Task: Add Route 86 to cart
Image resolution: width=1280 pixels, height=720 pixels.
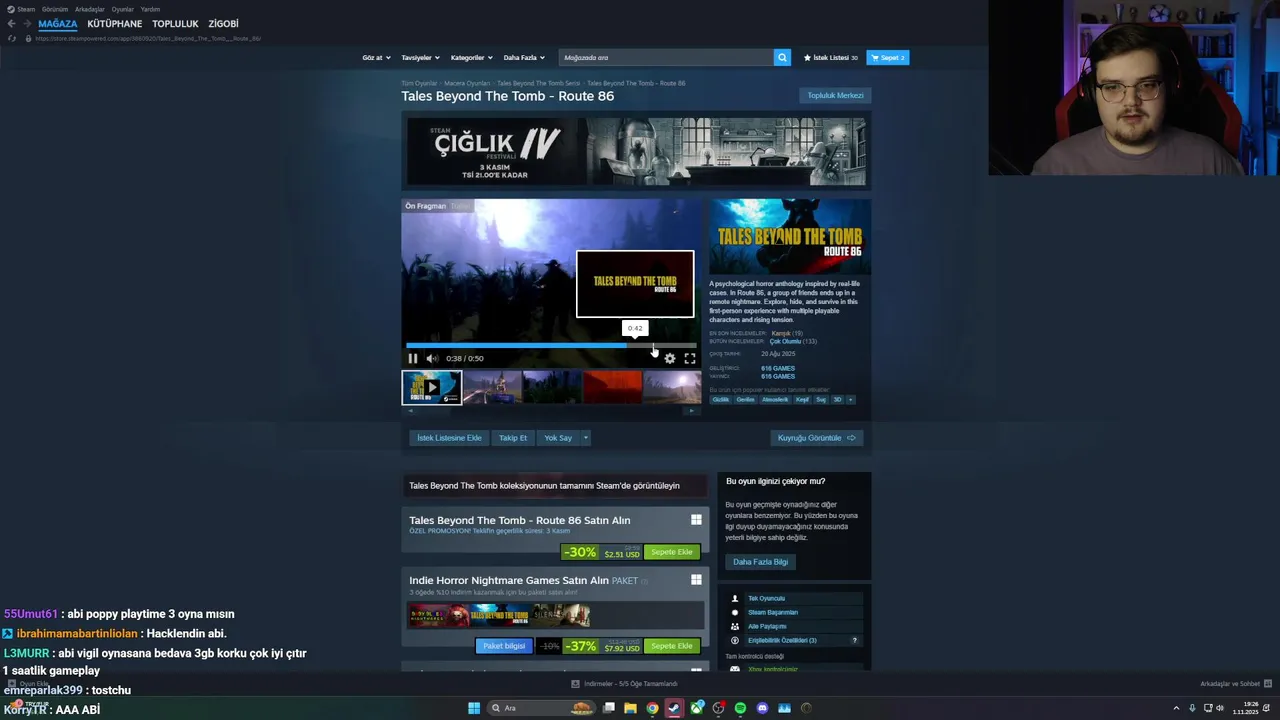Action: (x=672, y=552)
